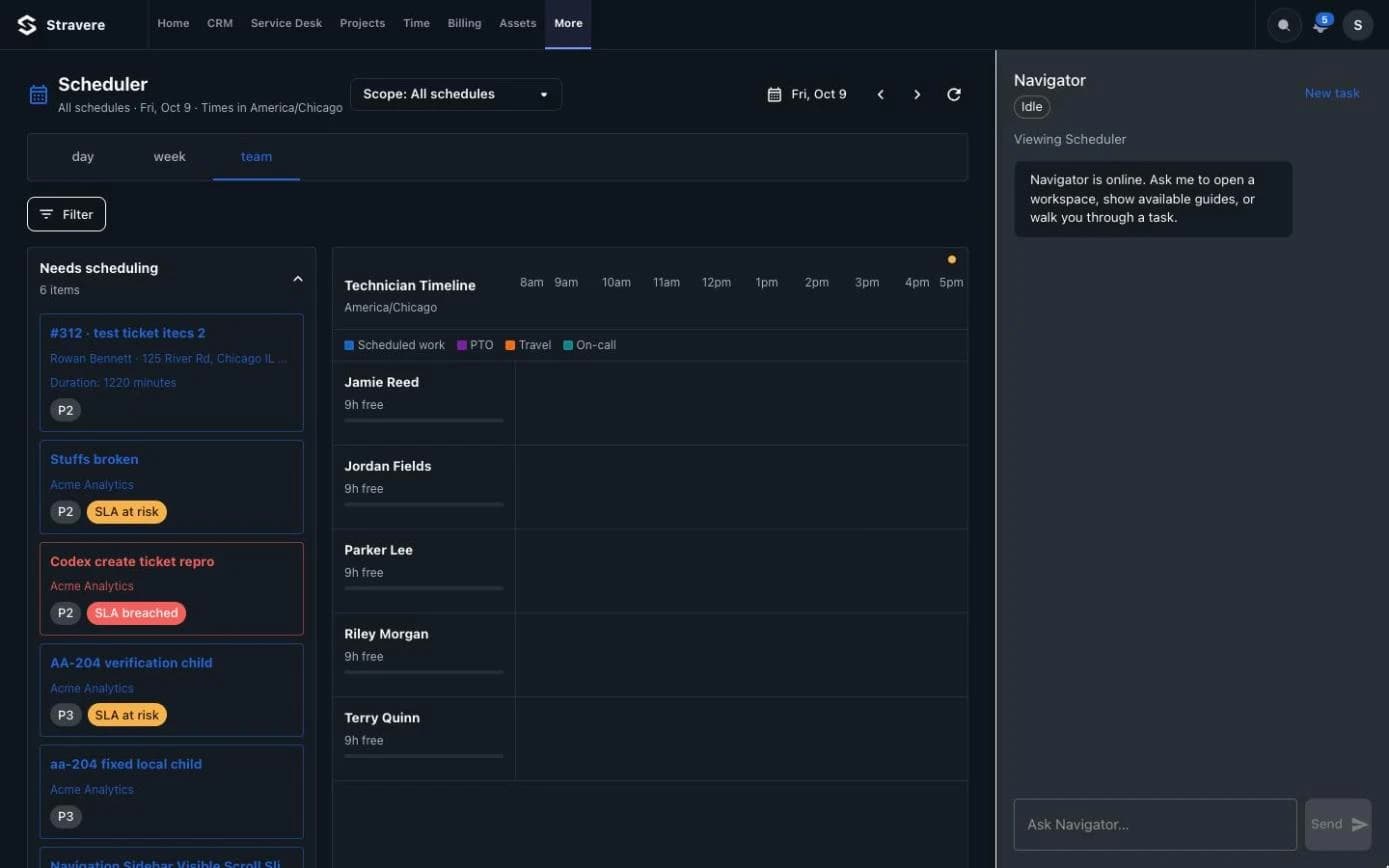
Task: Select the Jamie Reed technician row
Action: (650, 403)
